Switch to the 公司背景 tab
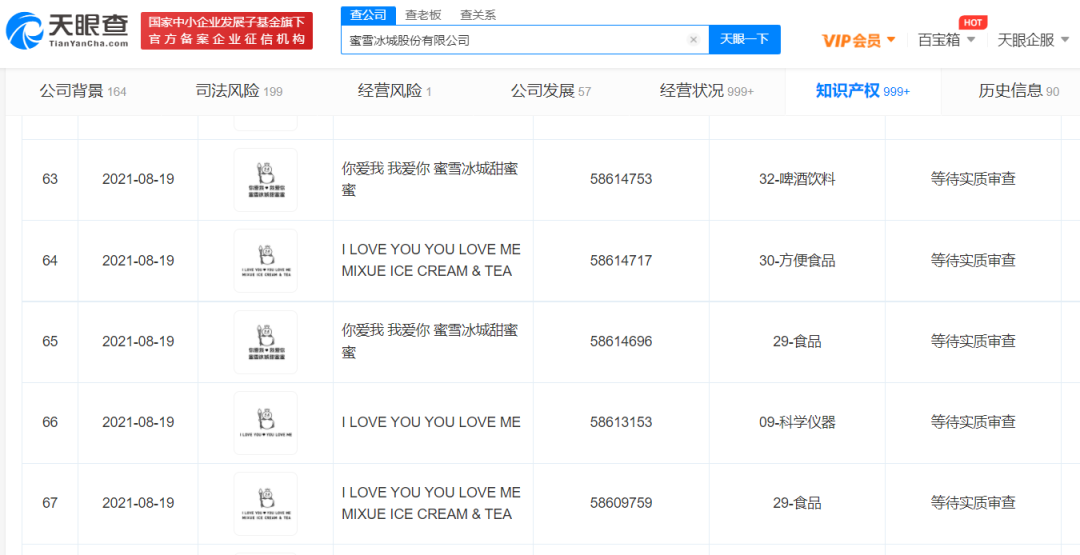 tap(83, 91)
